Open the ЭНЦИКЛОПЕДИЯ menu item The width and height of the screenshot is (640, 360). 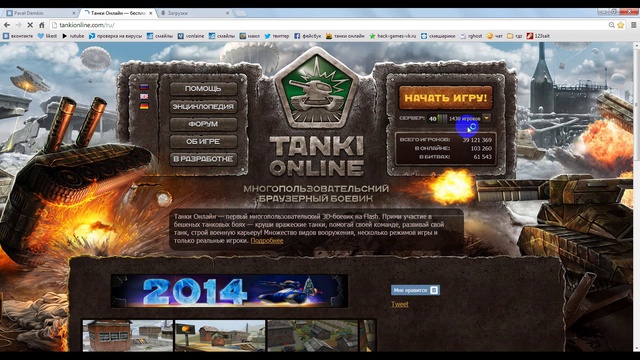coord(203,107)
